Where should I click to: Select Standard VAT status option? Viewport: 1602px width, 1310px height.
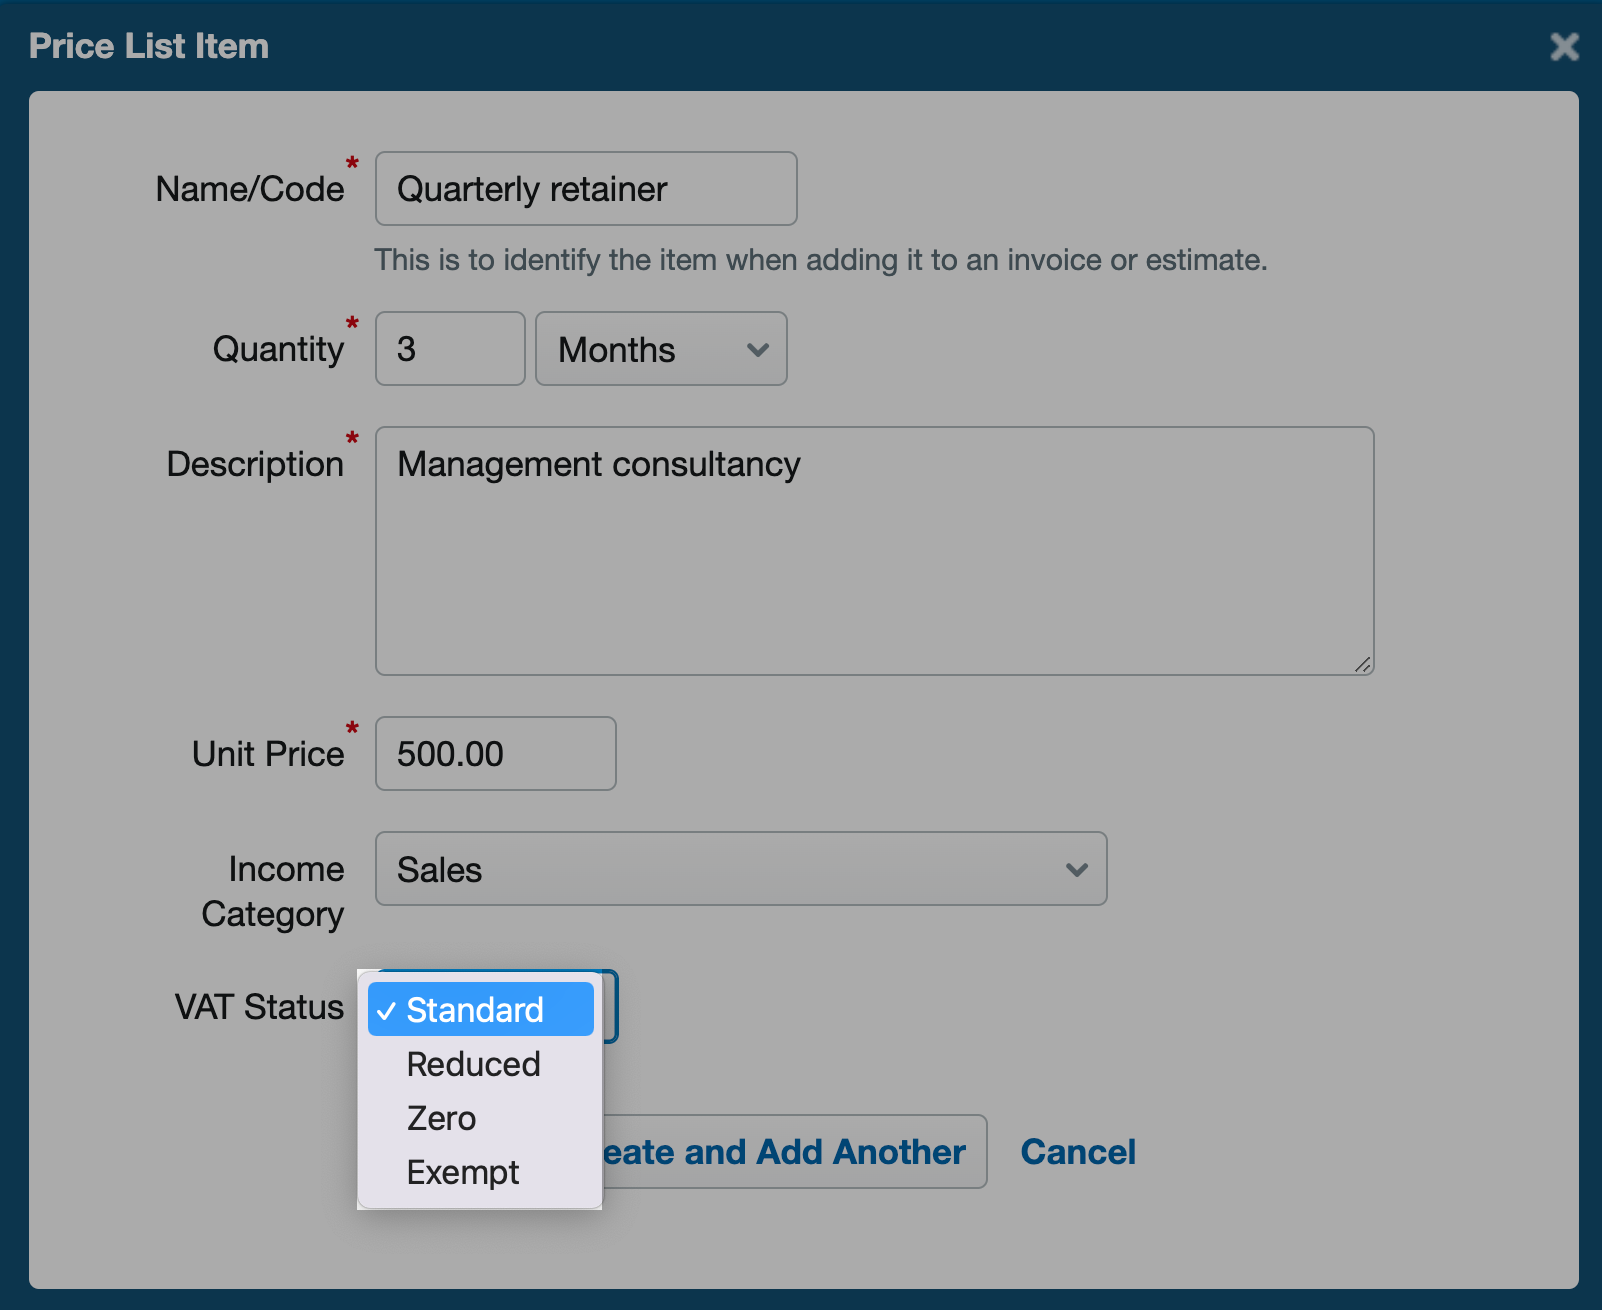pyautogui.click(x=481, y=1009)
